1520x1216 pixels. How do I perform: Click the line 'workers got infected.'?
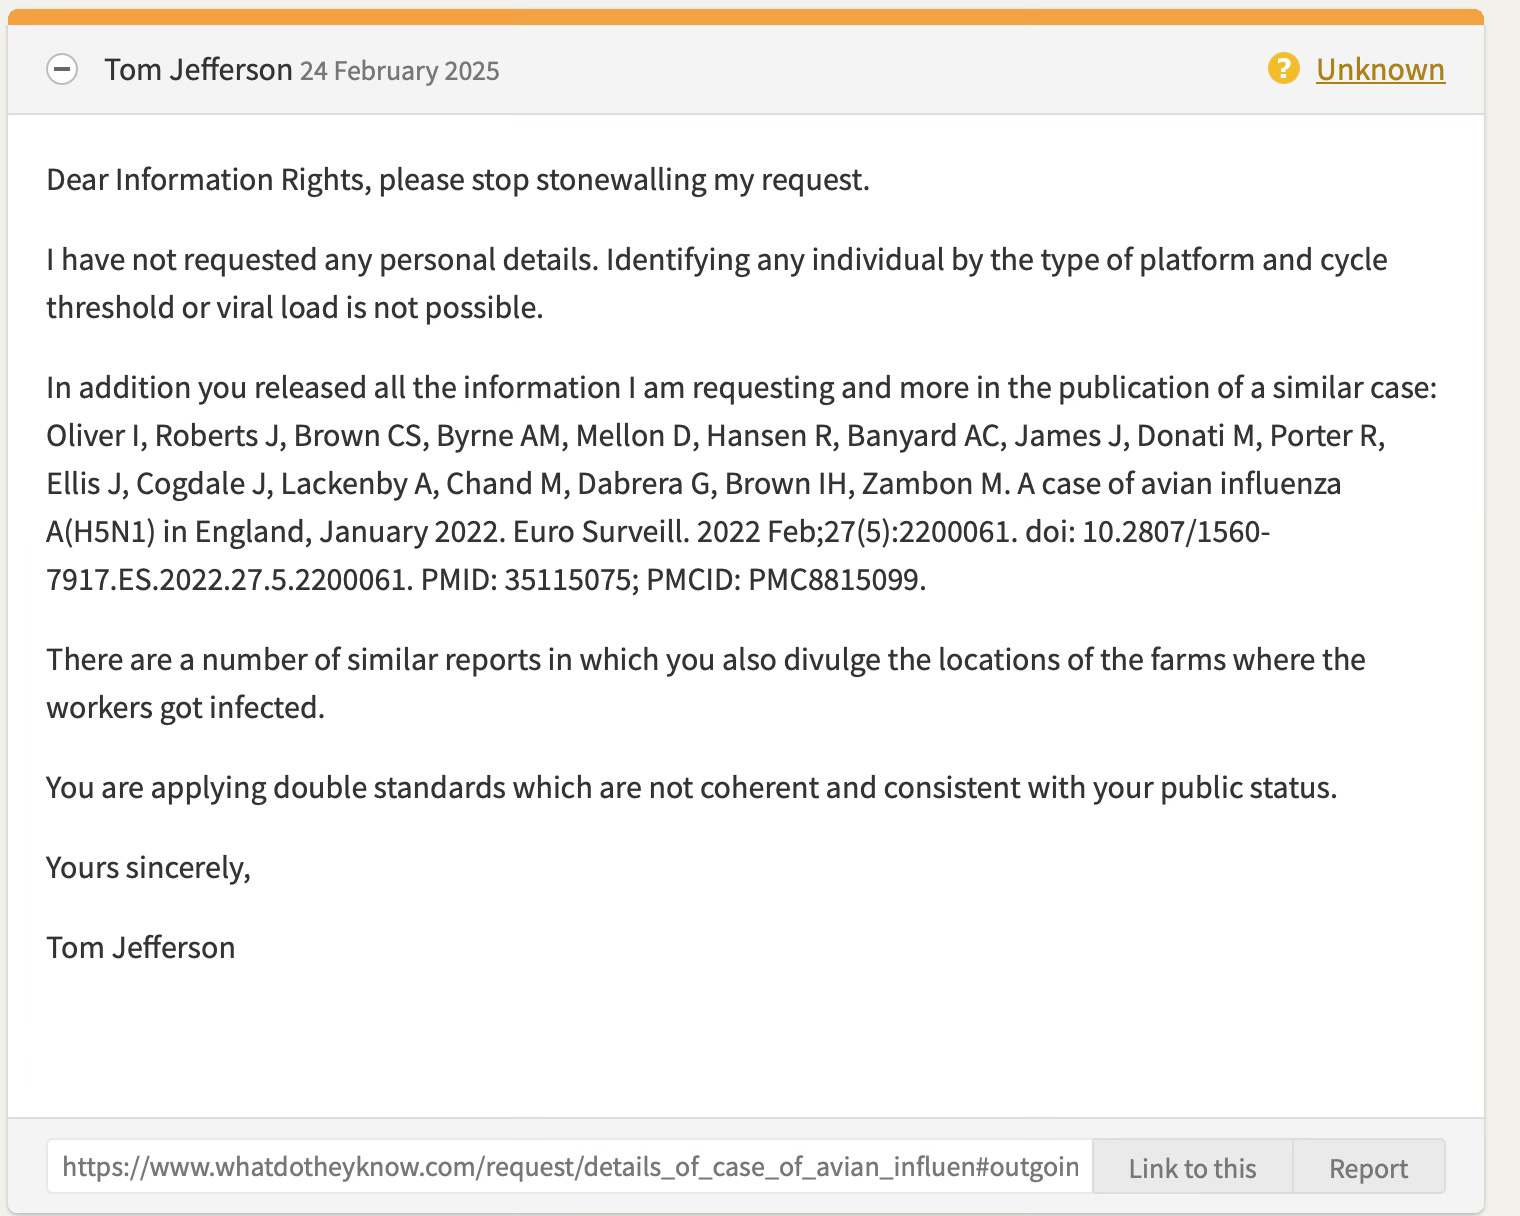tap(186, 708)
